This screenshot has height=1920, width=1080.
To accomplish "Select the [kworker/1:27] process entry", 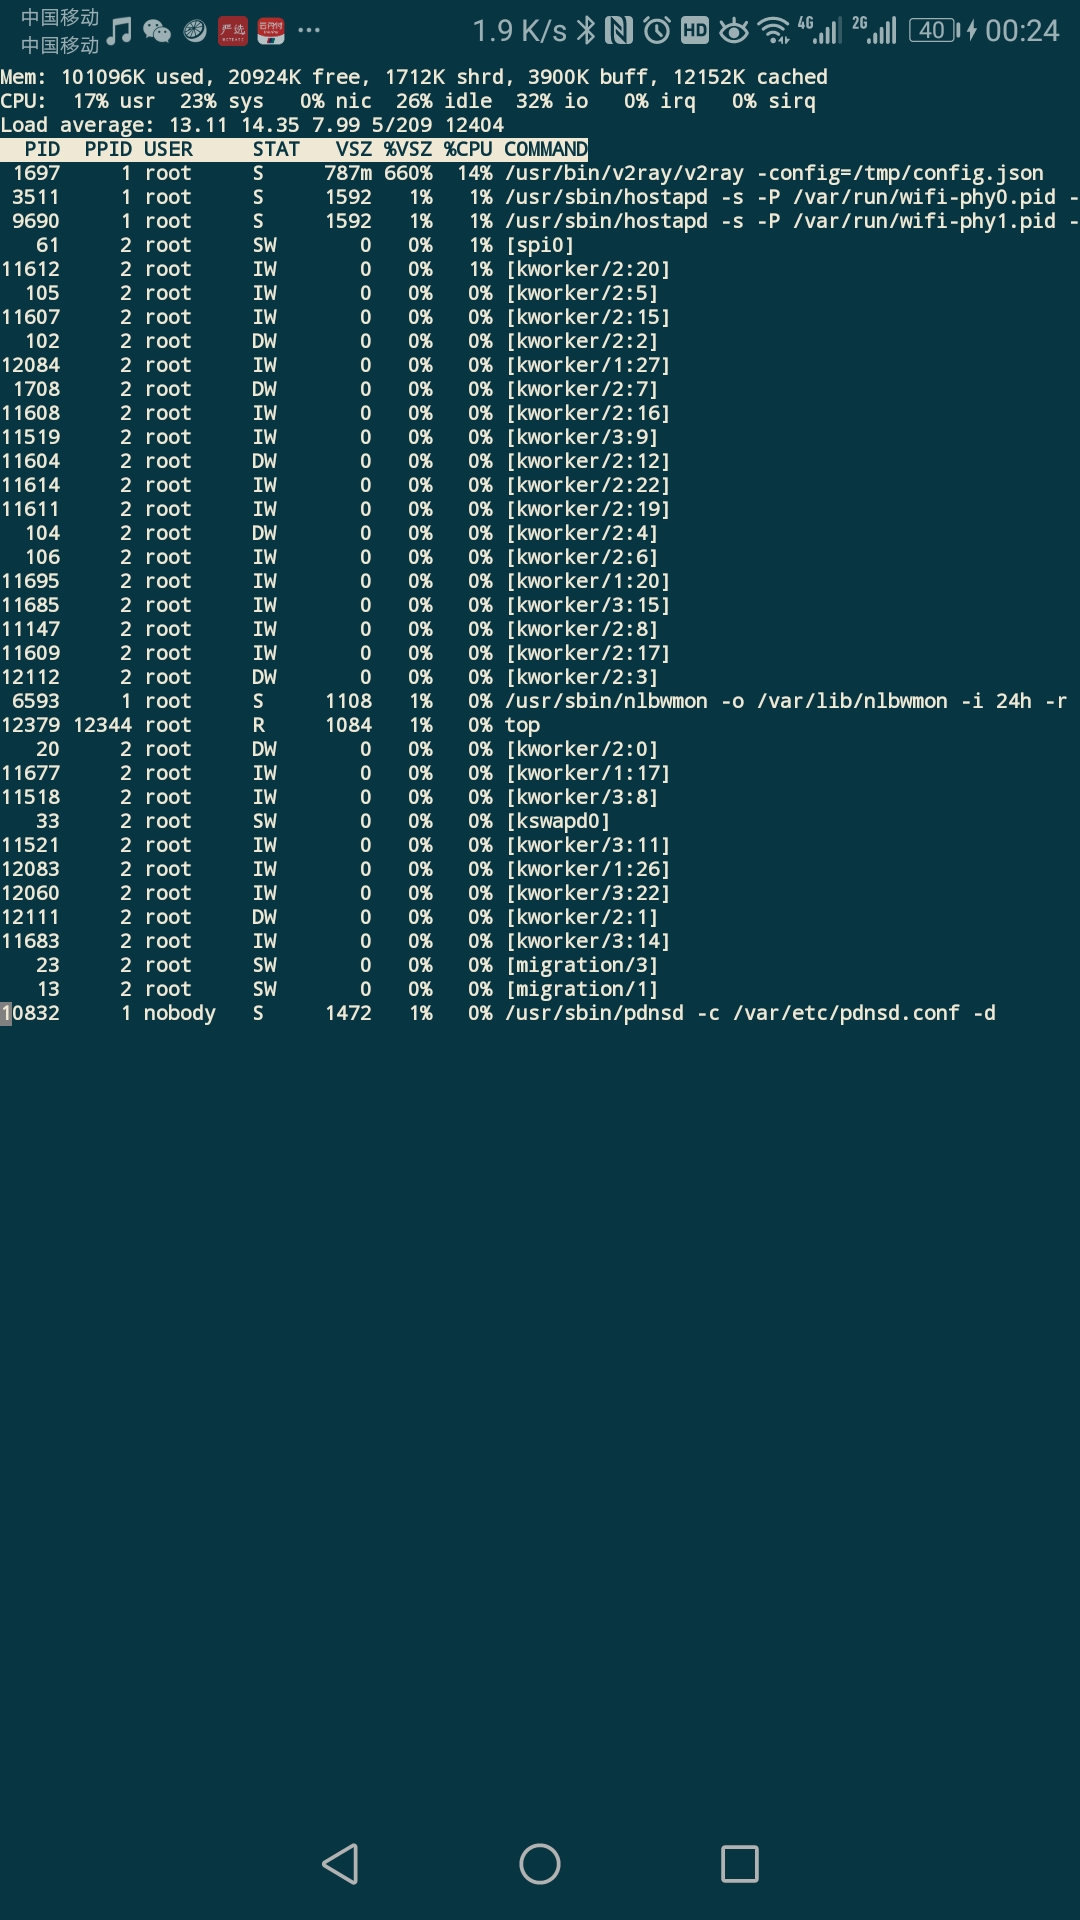I will pos(588,365).
